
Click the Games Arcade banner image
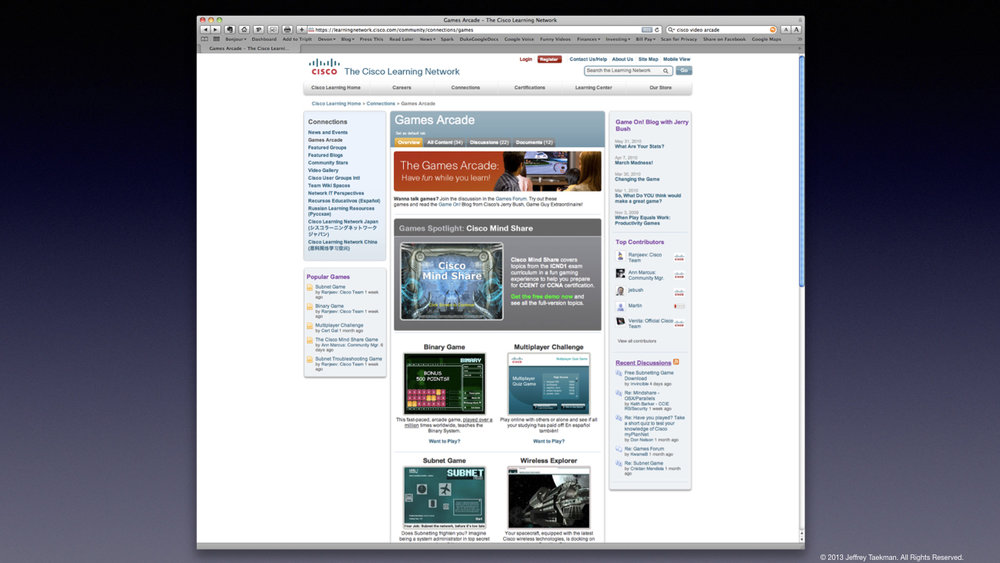497,171
